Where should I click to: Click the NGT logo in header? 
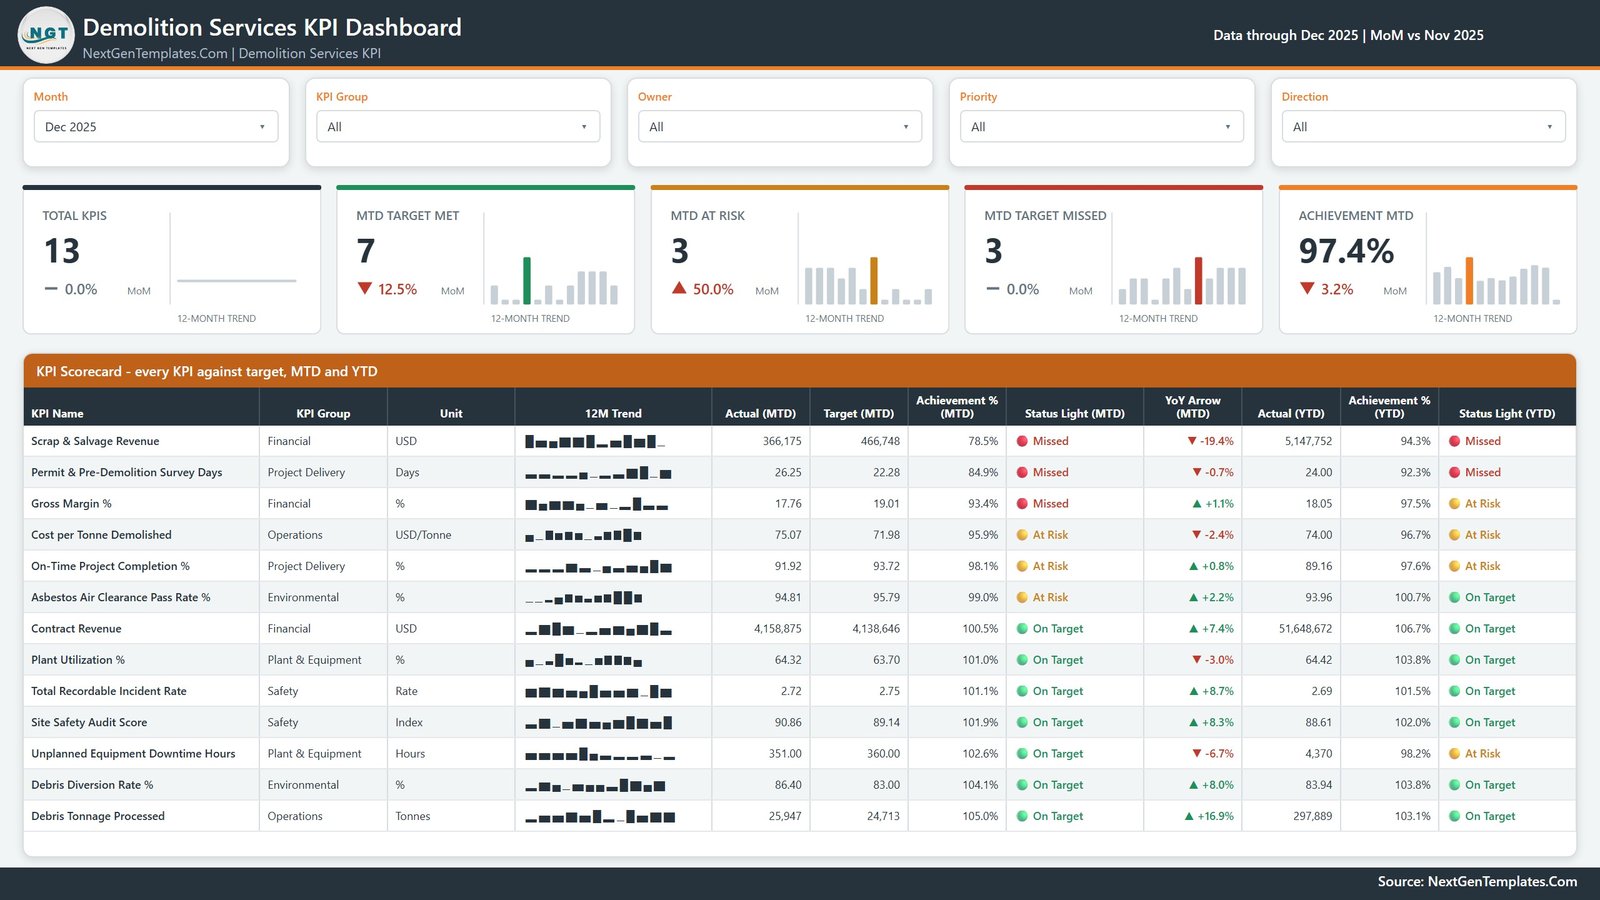pyautogui.click(x=46, y=35)
